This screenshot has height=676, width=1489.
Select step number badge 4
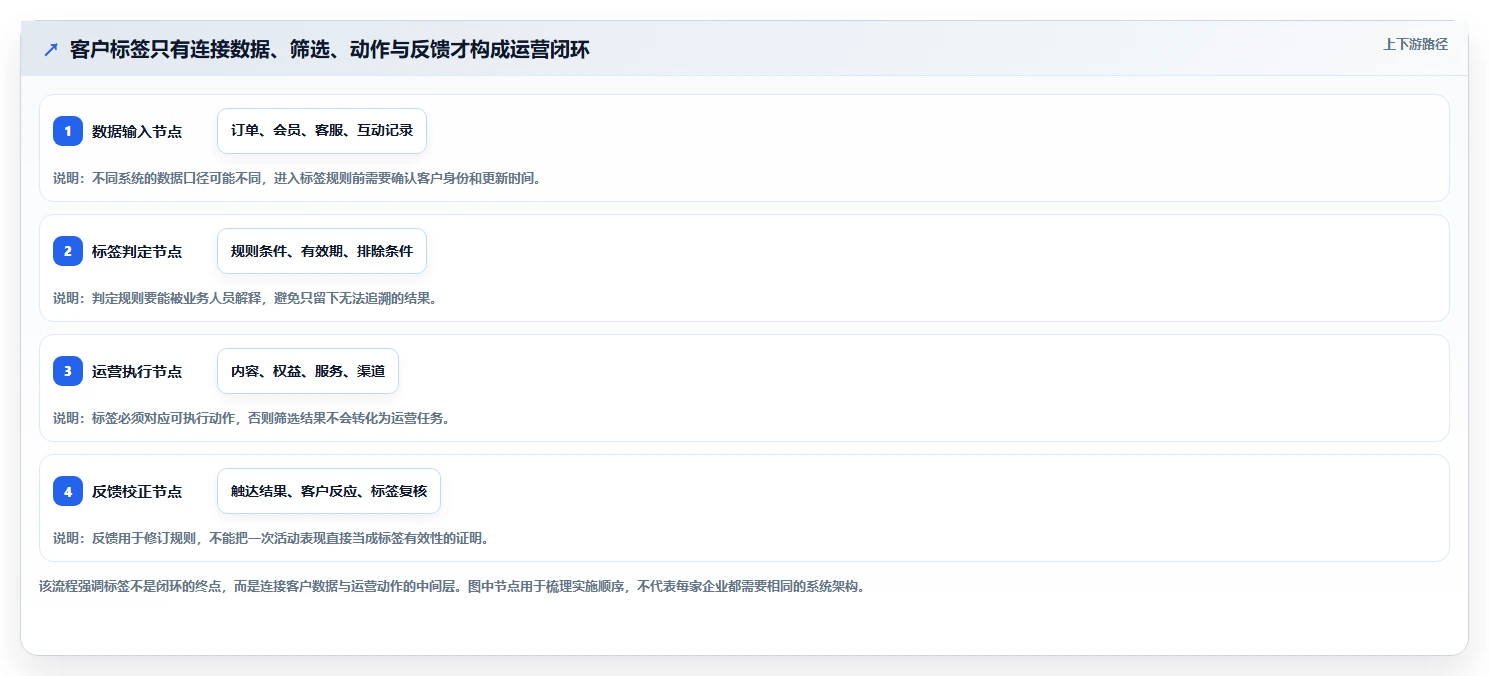click(68, 491)
